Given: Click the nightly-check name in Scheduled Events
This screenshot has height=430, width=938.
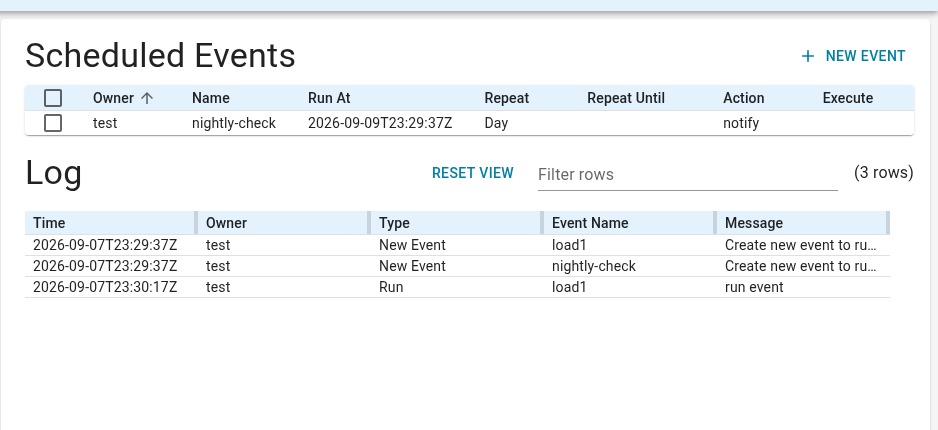Looking at the screenshot, I should 234,123.
